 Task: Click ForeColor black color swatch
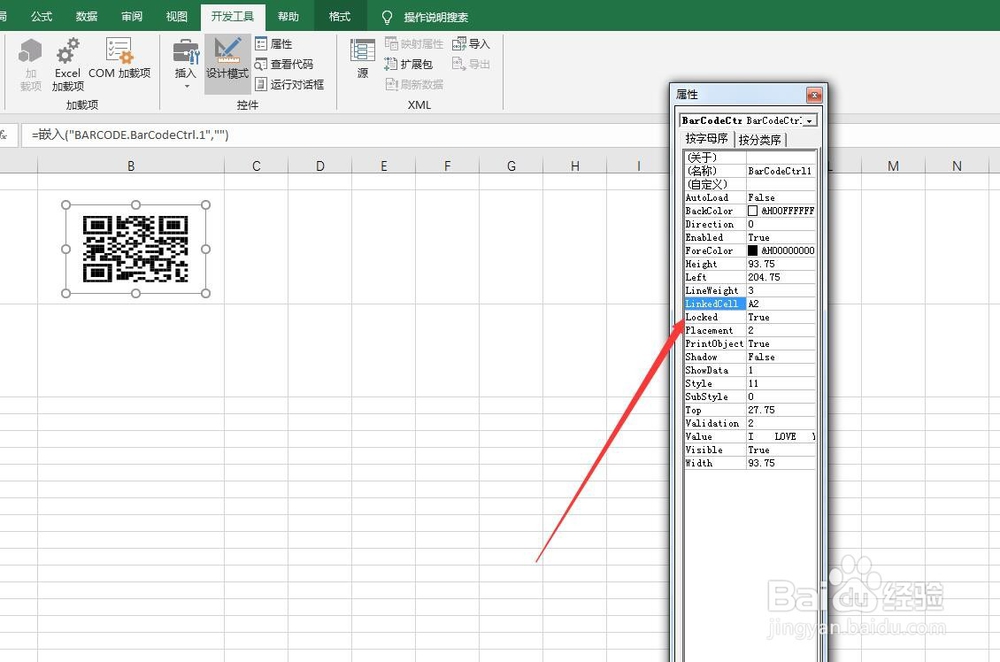[753, 251]
